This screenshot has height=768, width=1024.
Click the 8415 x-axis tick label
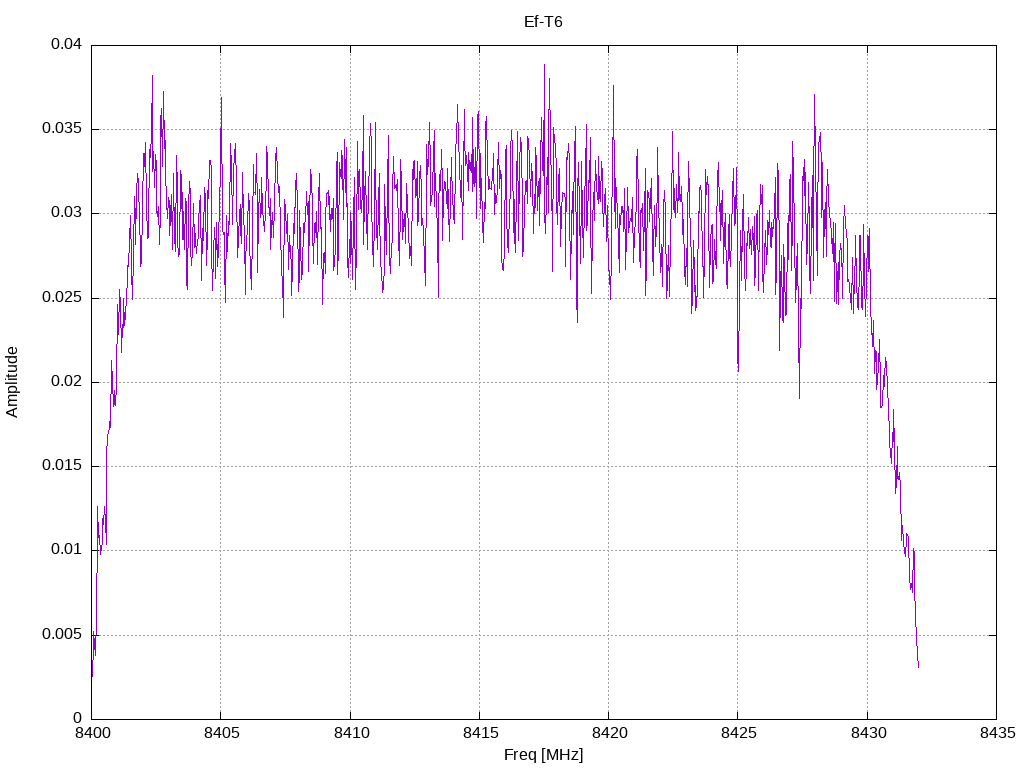click(480, 733)
